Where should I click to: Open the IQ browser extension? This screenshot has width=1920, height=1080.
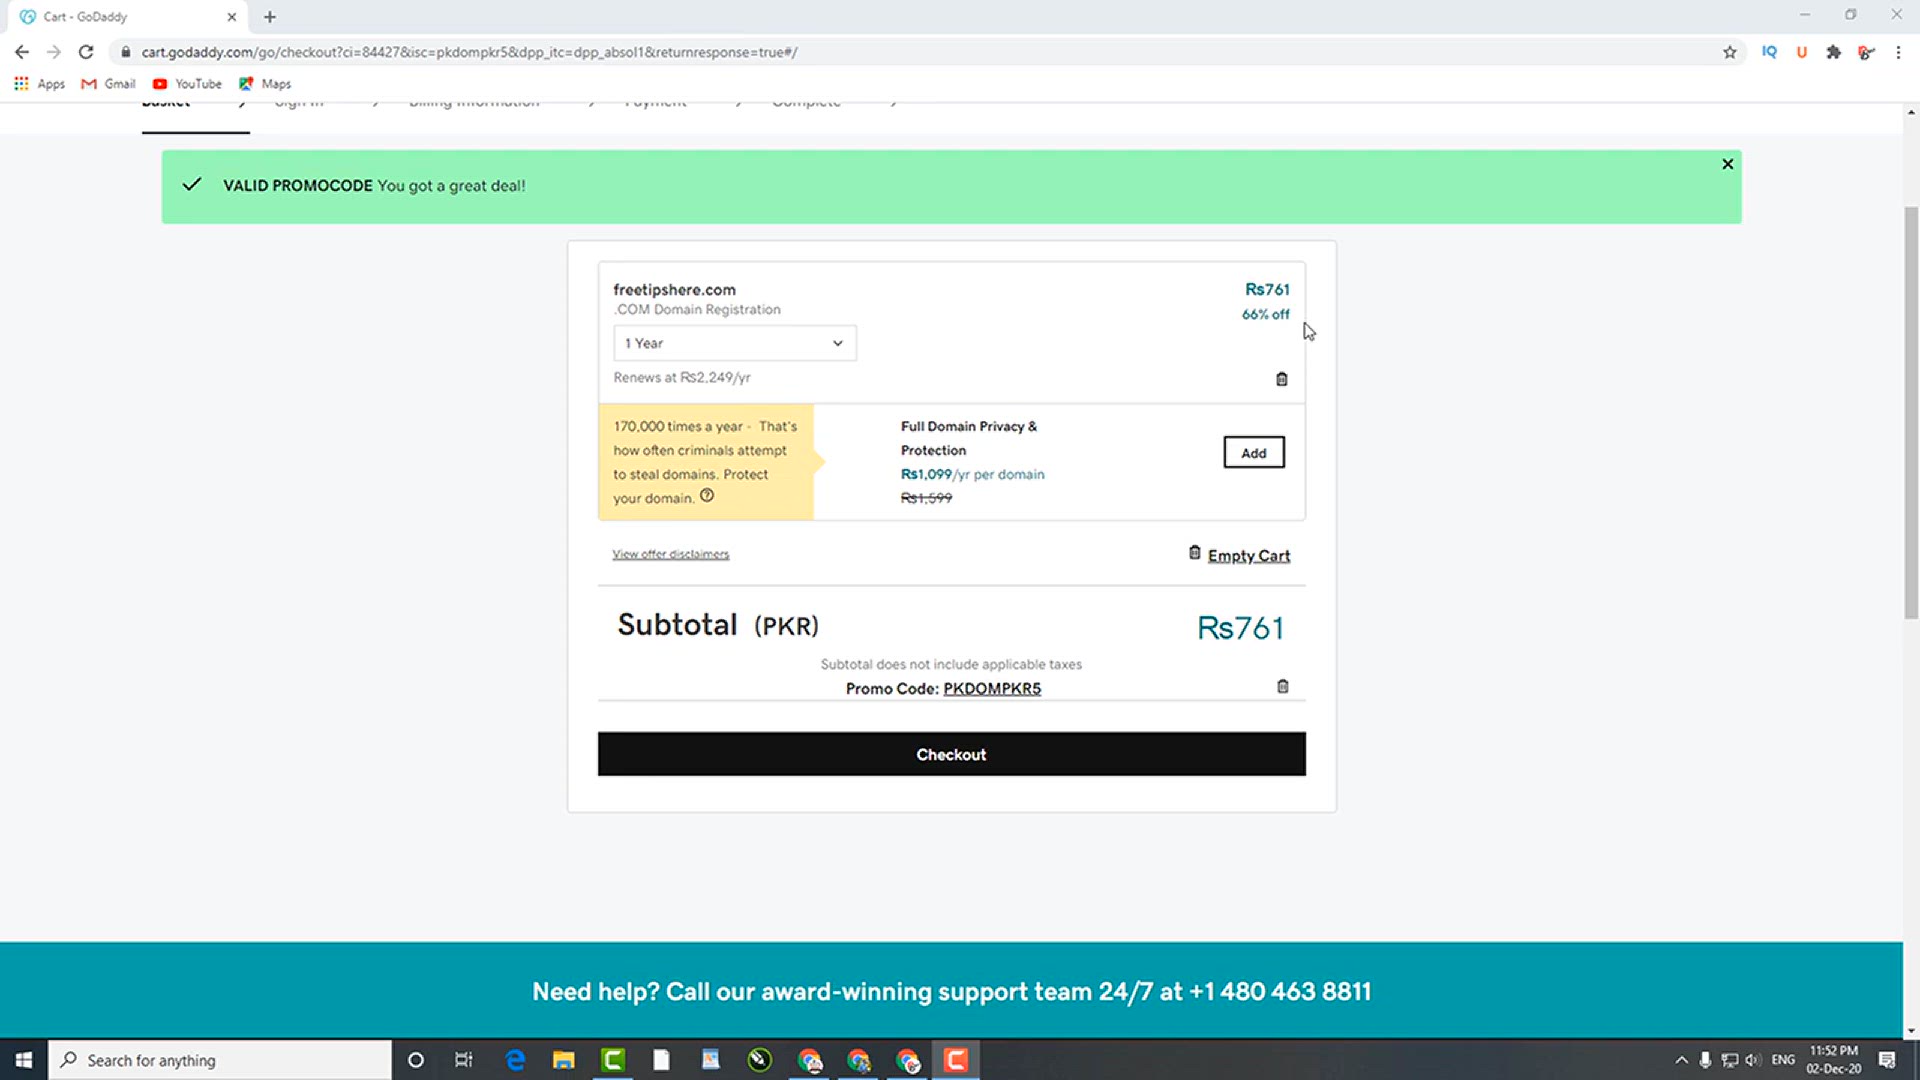tap(1769, 52)
